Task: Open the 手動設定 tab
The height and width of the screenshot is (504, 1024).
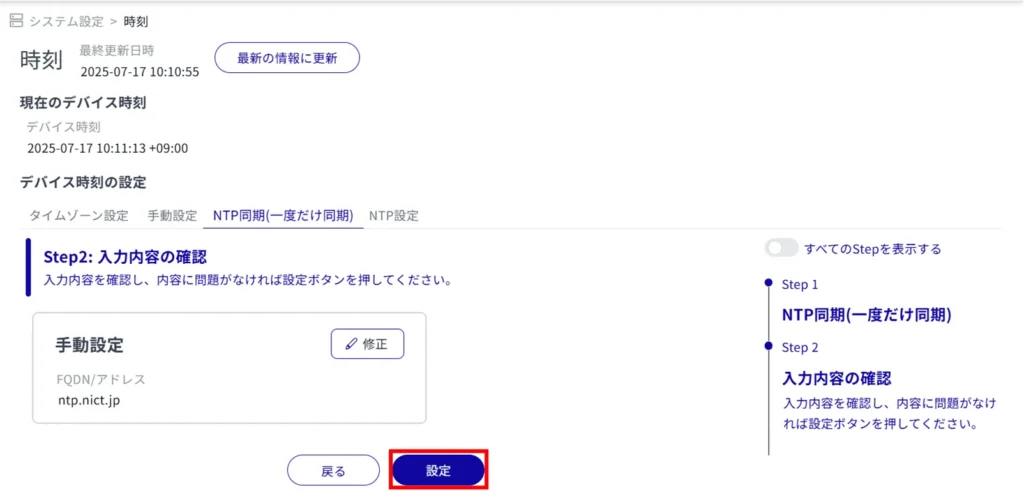Action: click(x=172, y=215)
